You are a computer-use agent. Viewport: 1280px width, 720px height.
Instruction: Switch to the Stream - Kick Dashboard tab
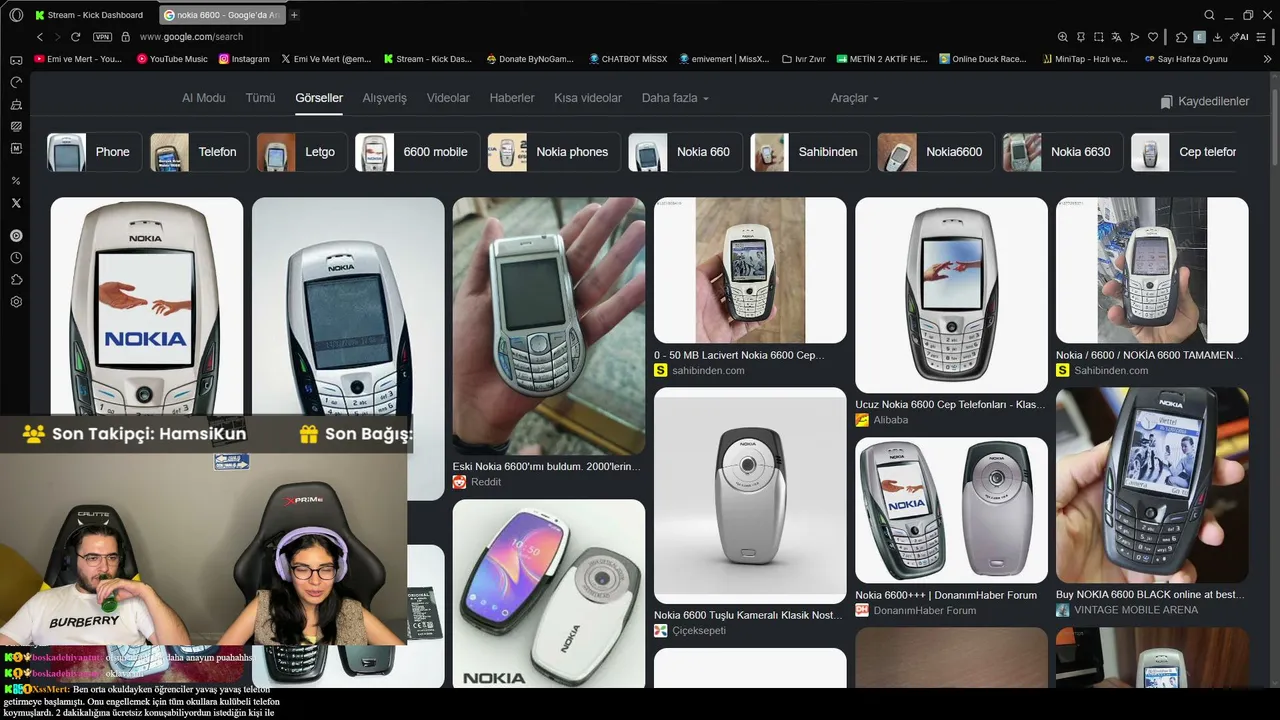pyautogui.click(x=90, y=15)
